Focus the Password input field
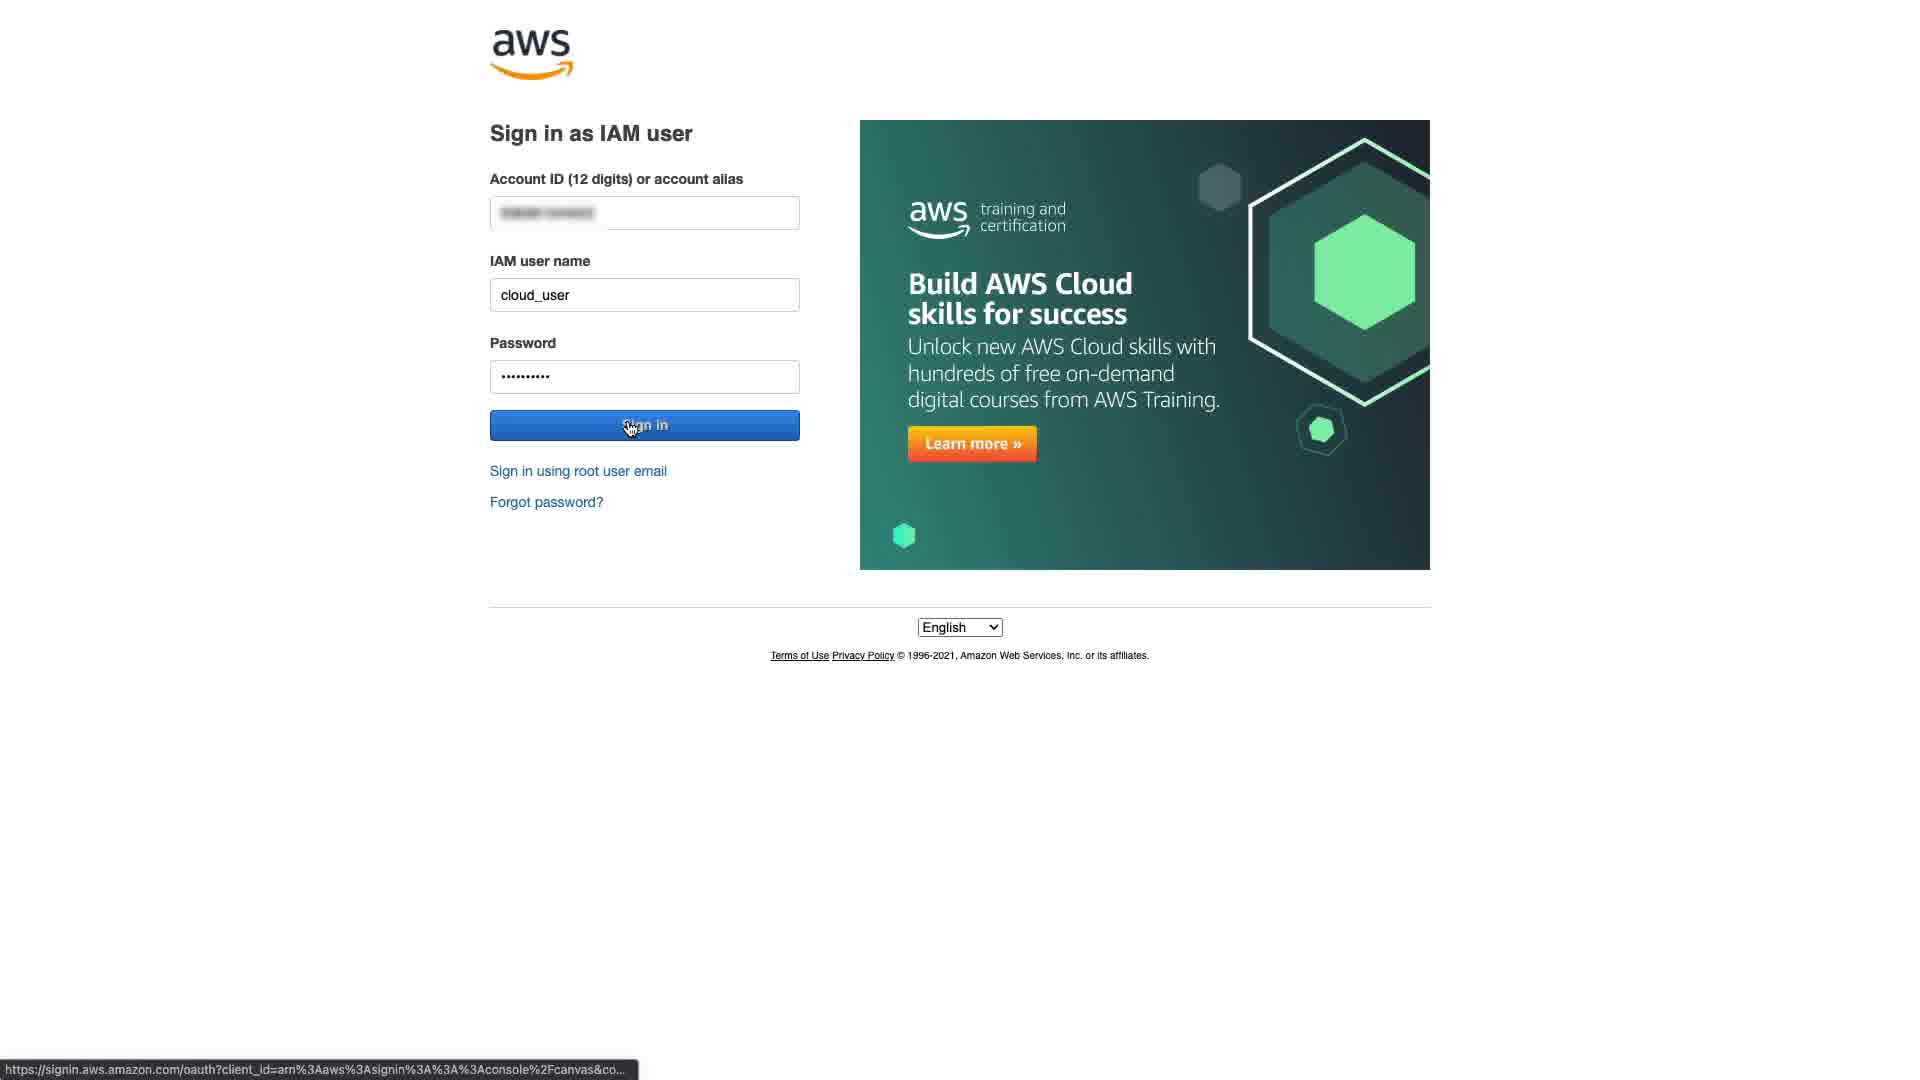1920x1080 pixels. click(645, 377)
